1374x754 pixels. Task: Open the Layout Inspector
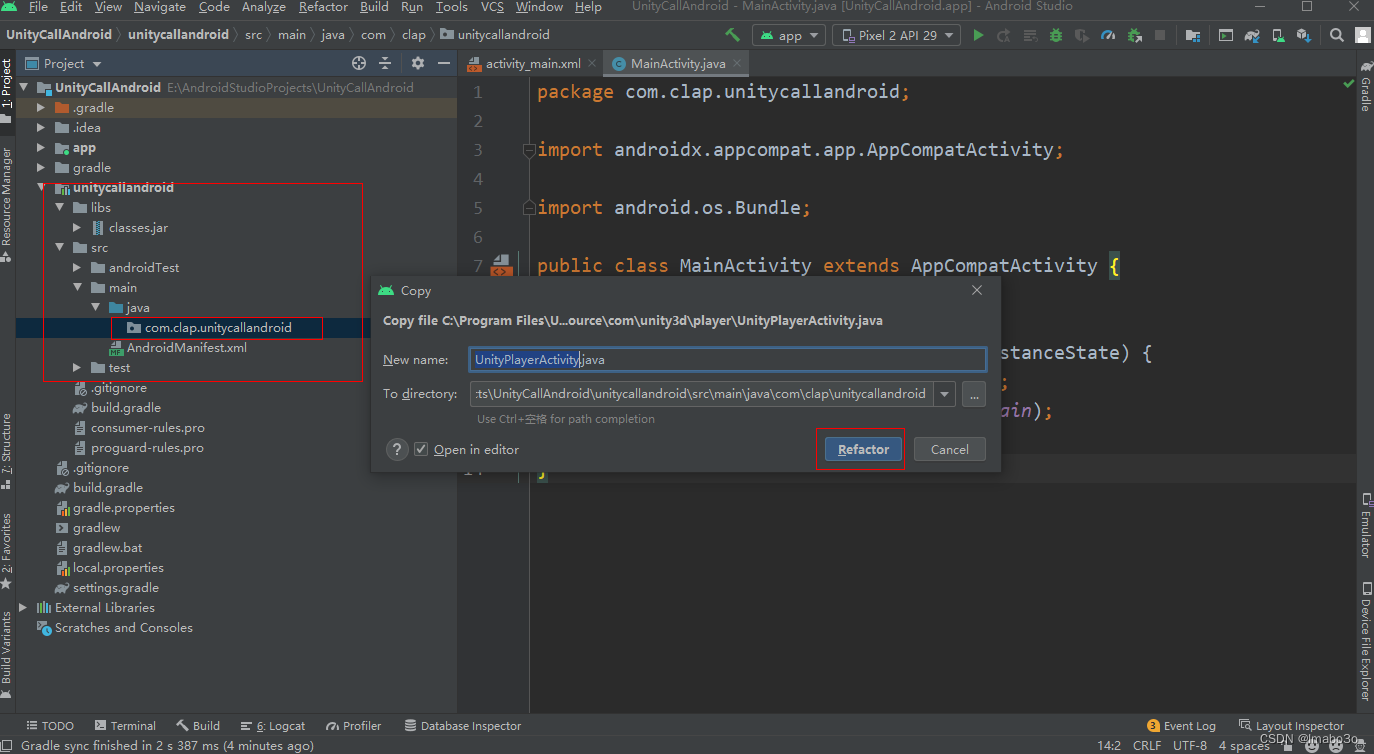click(1291, 725)
